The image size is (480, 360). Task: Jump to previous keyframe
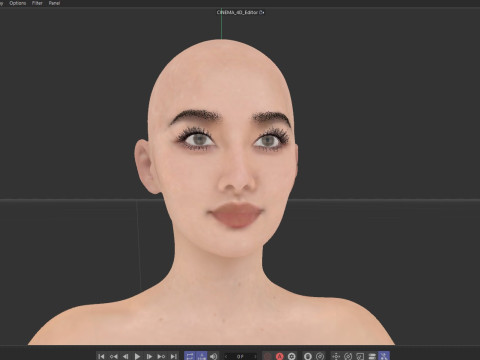113,356
